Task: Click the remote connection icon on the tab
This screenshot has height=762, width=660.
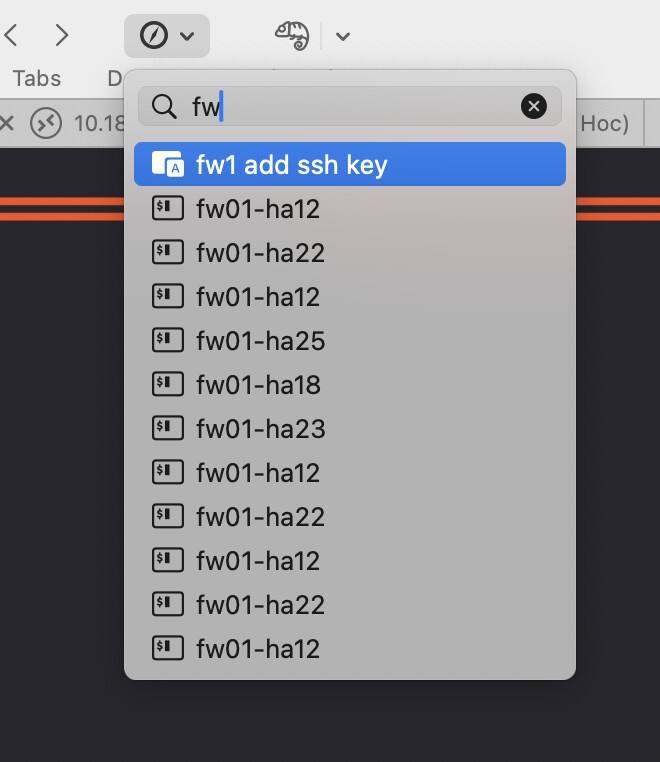Action: pos(46,124)
